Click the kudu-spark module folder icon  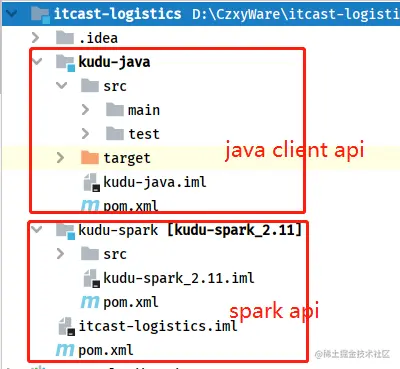[65, 231]
